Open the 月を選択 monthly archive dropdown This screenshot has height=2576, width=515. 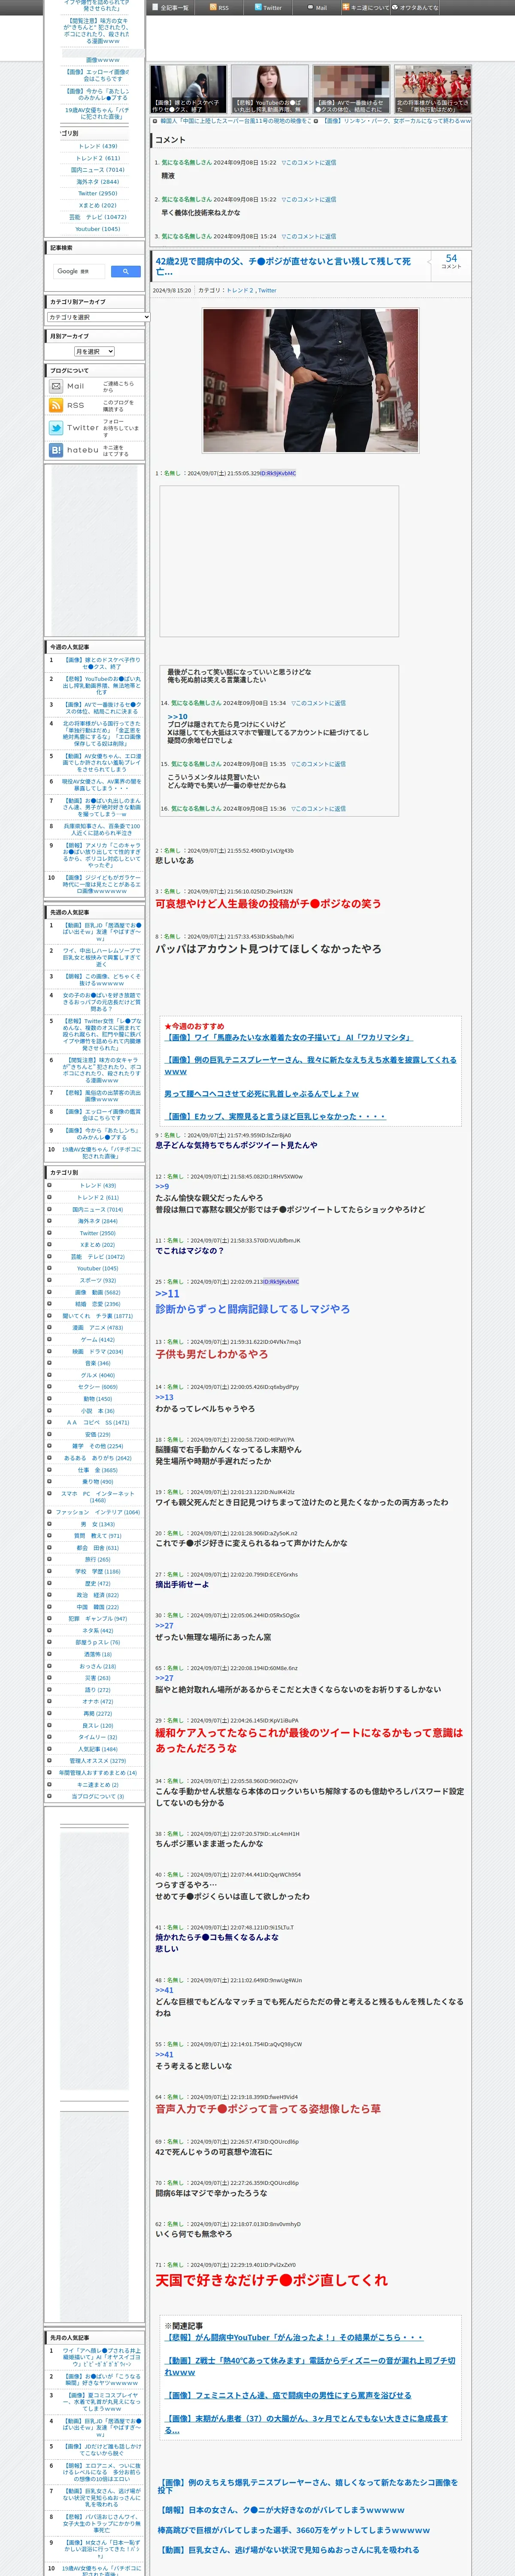(x=94, y=351)
